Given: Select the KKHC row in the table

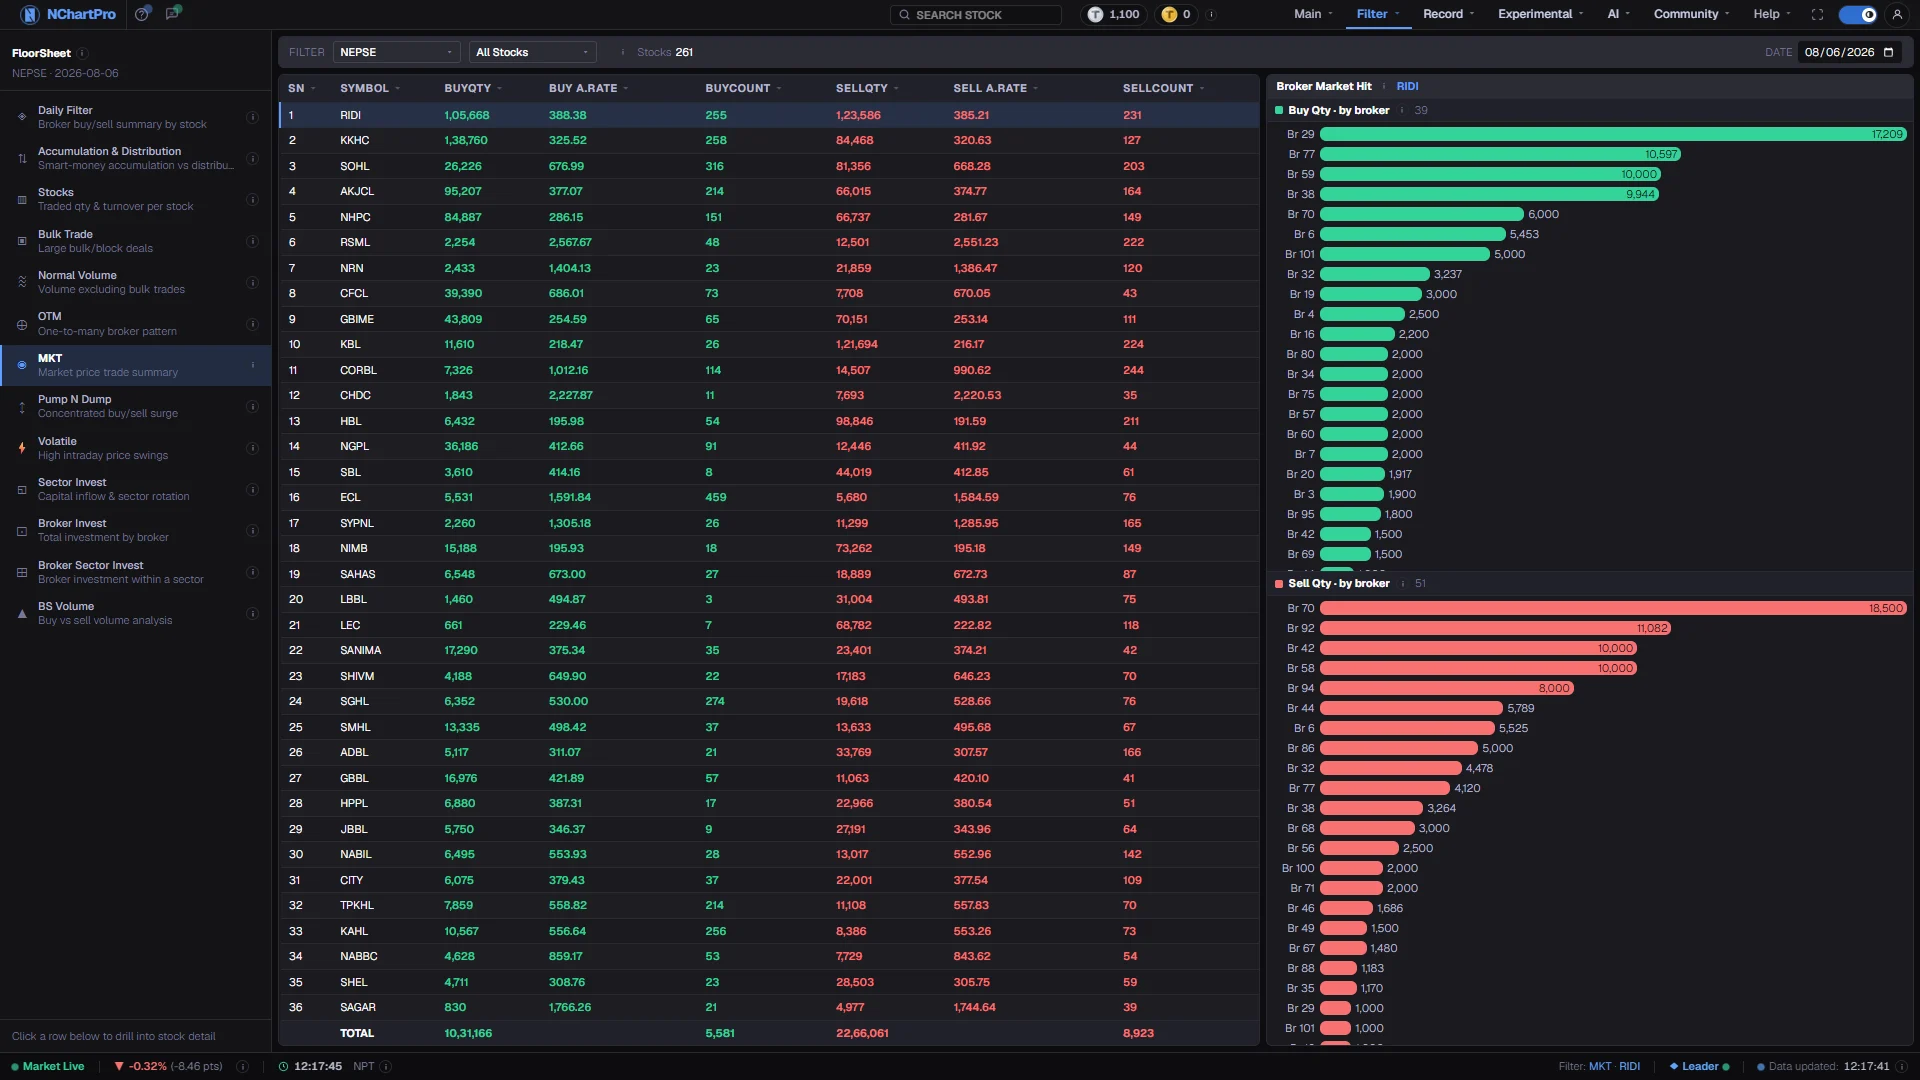Looking at the screenshot, I should tap(768, 140).
